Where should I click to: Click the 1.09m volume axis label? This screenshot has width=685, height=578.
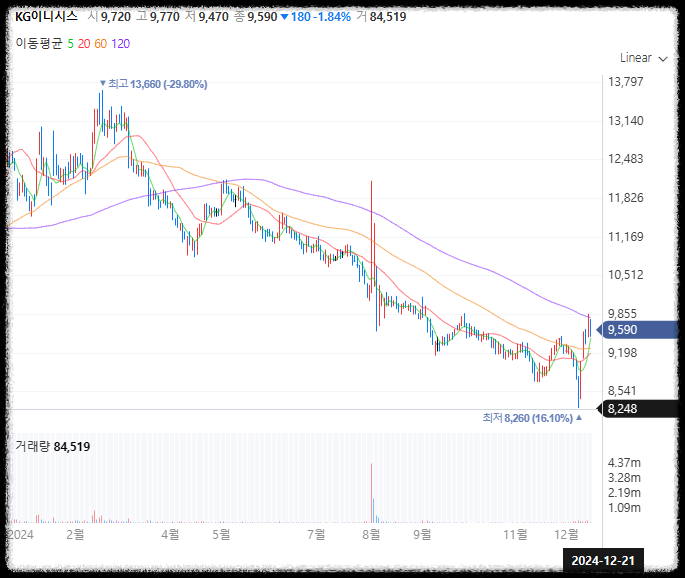(x=624, y=508)
